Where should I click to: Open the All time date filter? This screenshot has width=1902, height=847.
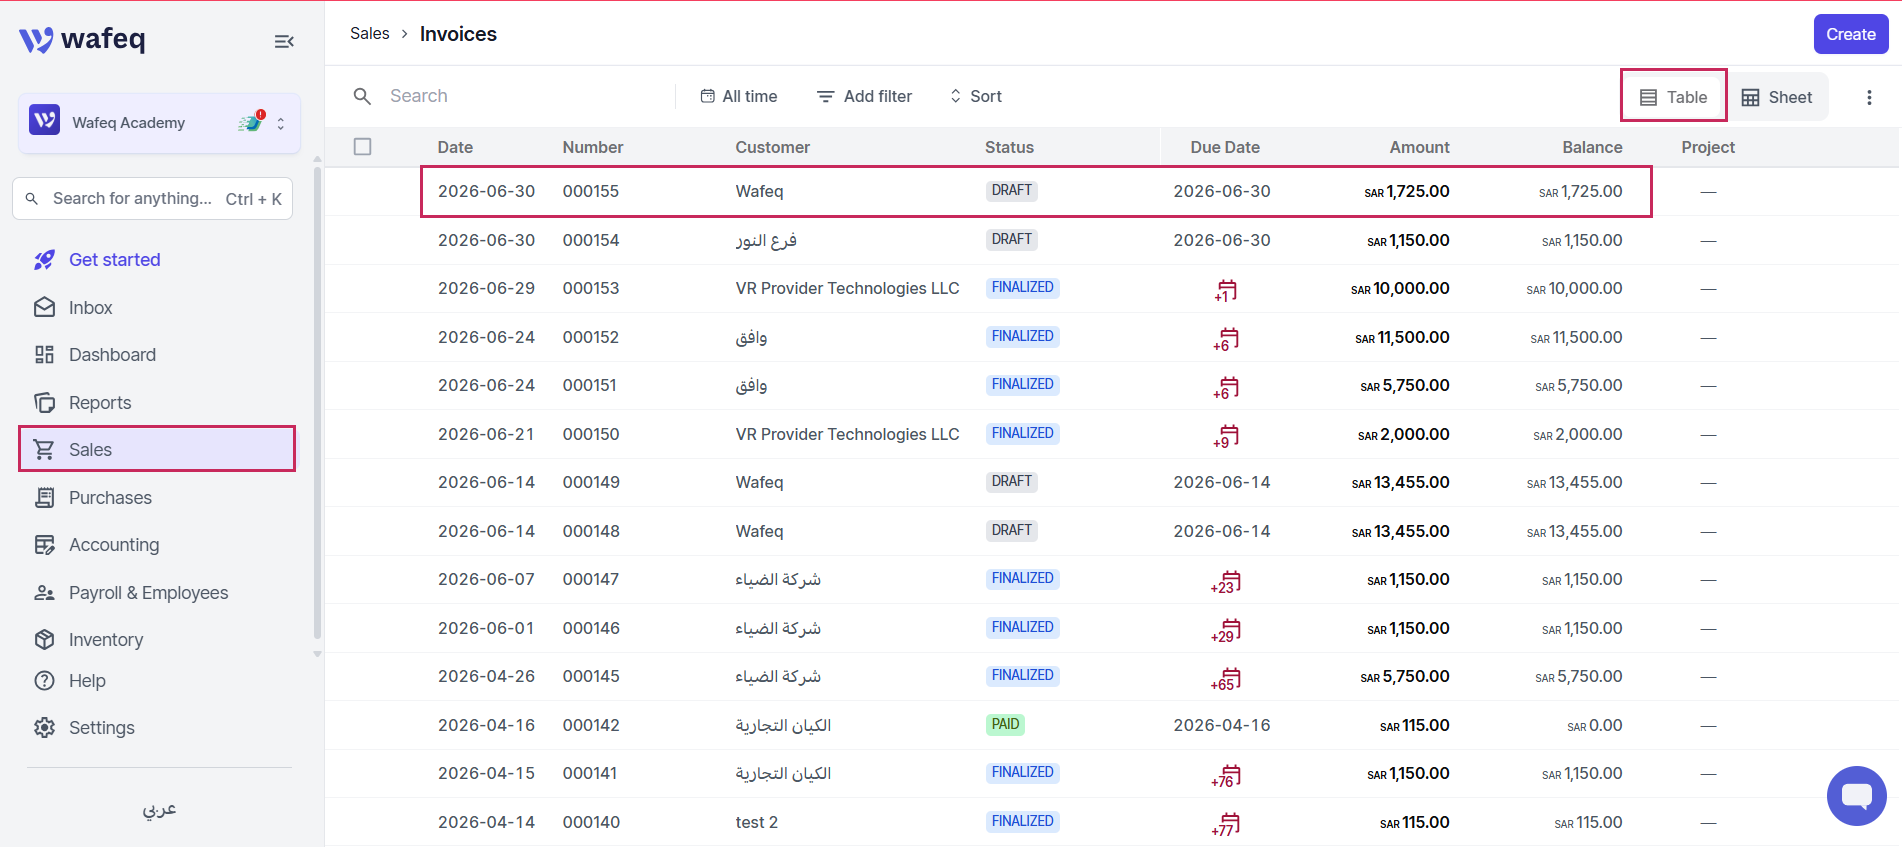[739, 96]
